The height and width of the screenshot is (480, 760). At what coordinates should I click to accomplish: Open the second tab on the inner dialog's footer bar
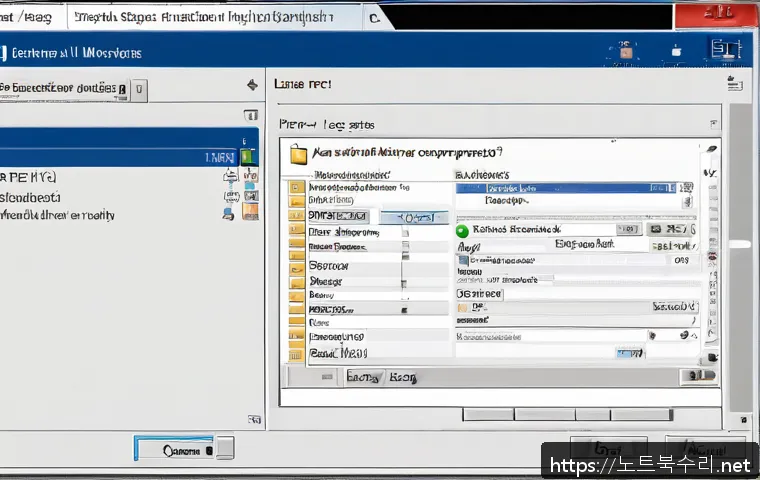pos(402,377)
